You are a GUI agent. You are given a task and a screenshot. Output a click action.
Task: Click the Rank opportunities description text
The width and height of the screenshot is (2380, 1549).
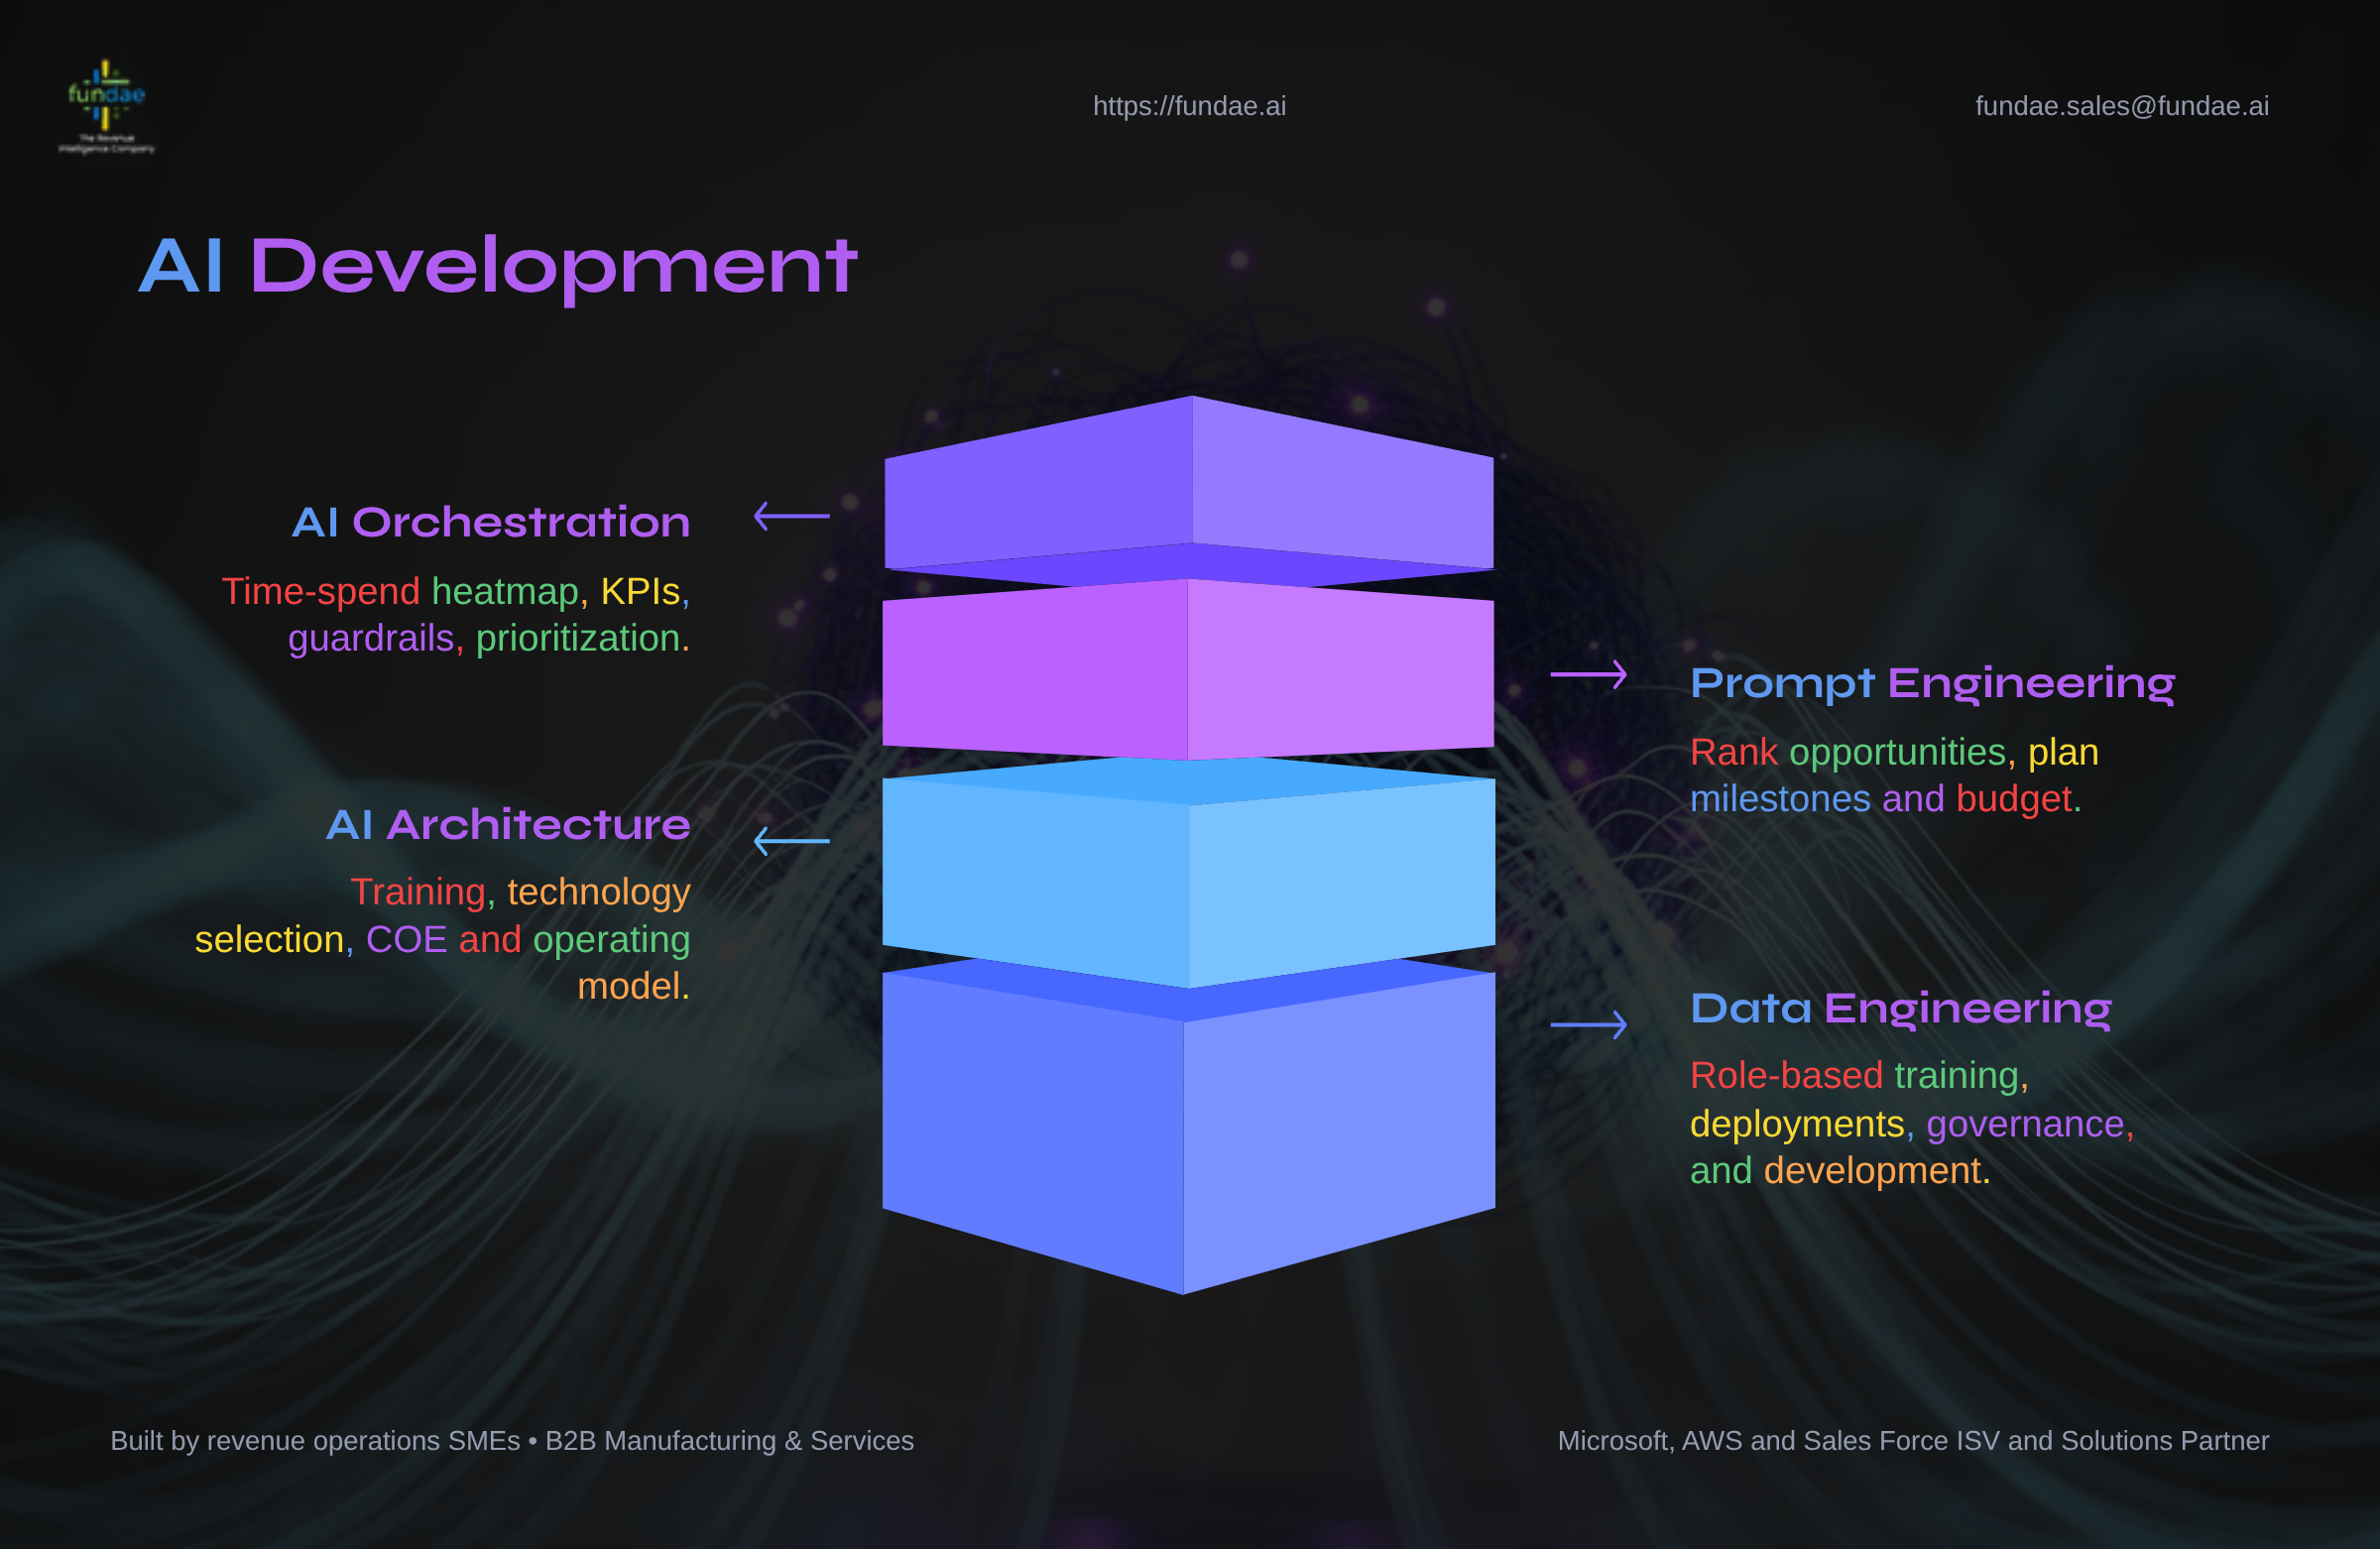[1893, 775]
